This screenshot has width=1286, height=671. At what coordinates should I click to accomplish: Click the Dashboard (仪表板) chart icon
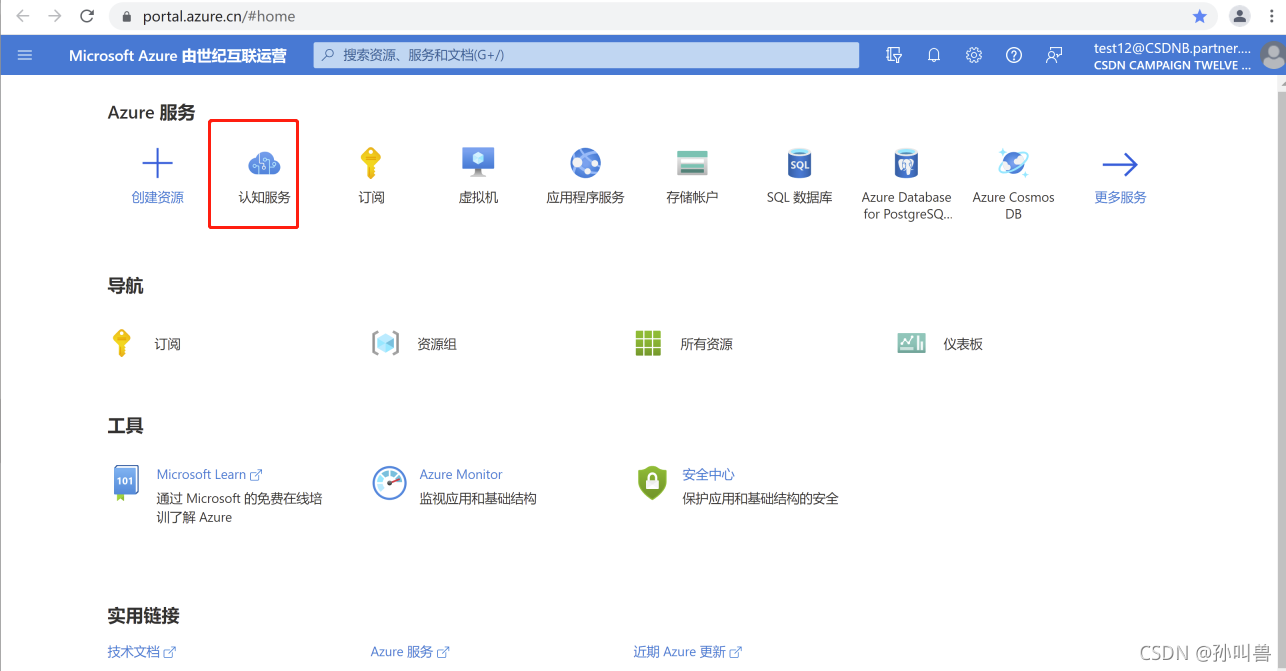click(x=911, y=343)
